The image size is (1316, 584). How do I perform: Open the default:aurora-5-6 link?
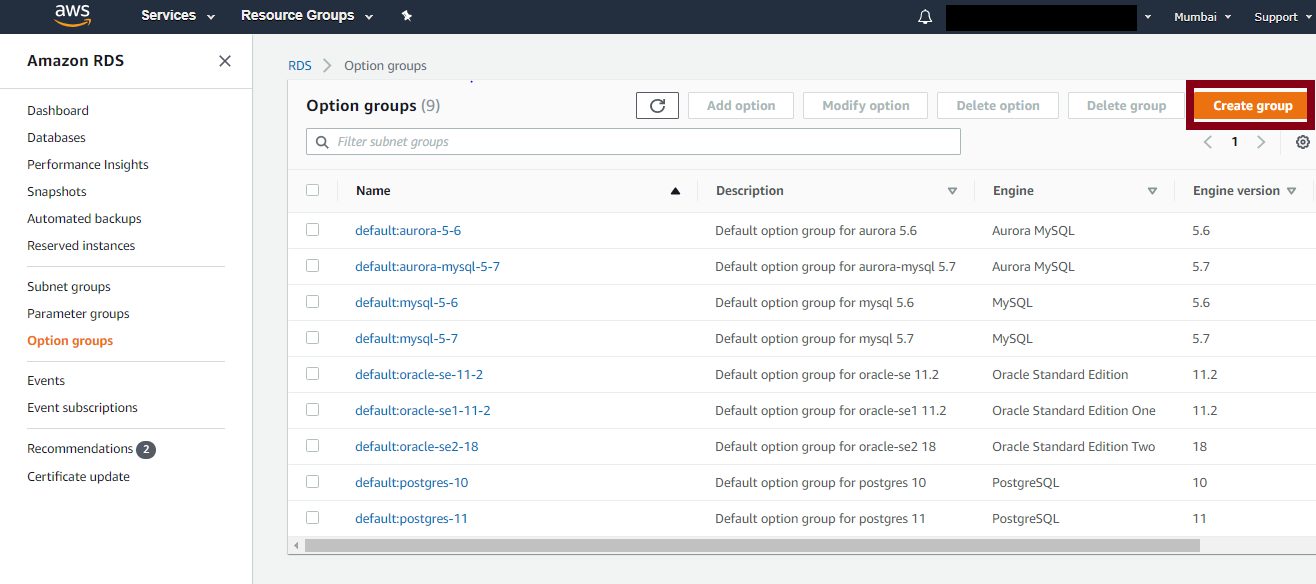pos(408,231)
